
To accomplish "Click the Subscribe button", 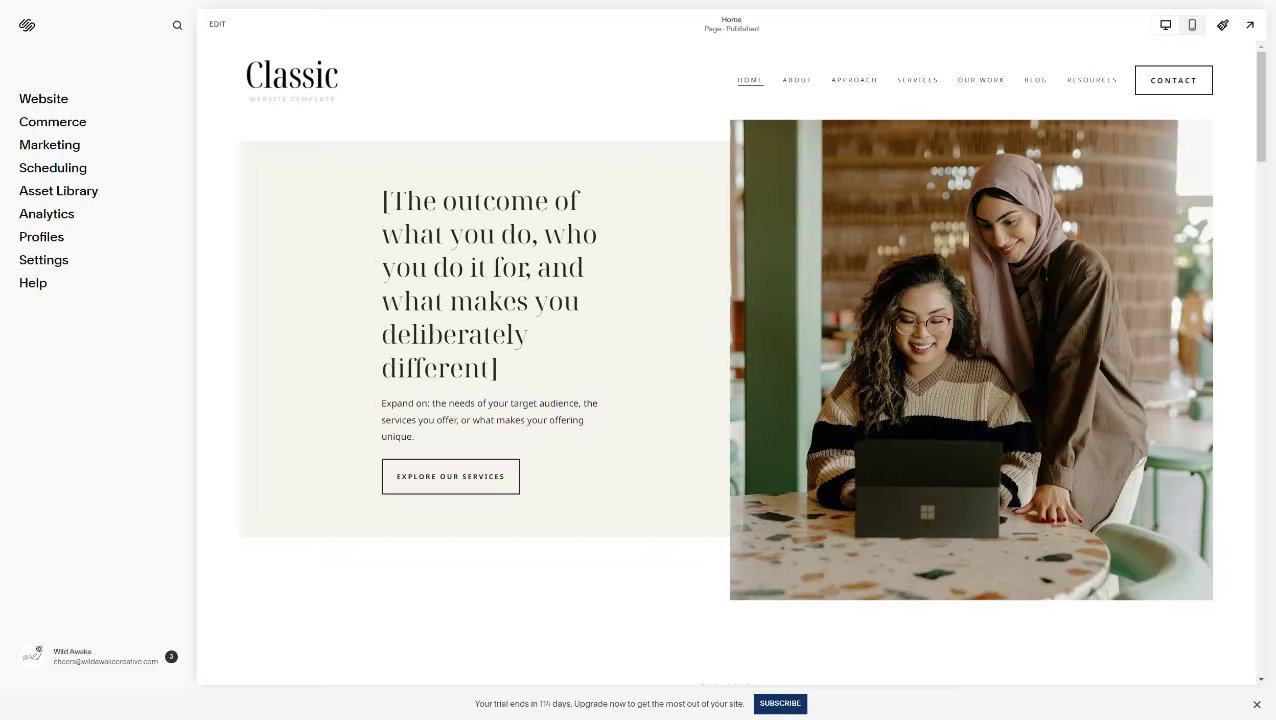I will pyautogui.click(x=780, y=704).
